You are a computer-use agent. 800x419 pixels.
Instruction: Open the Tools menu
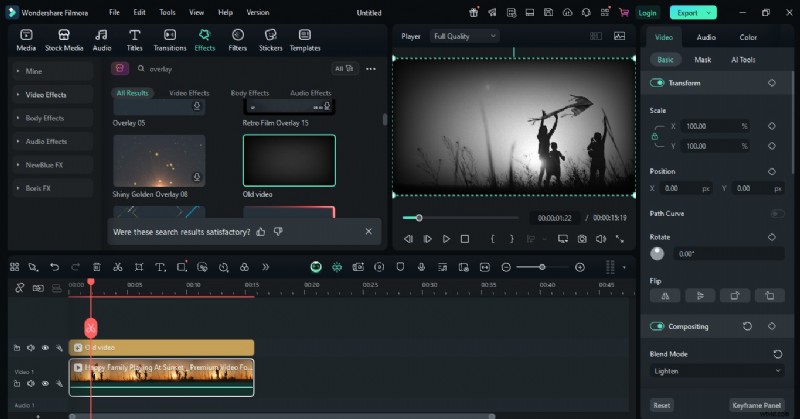point(167,13)
